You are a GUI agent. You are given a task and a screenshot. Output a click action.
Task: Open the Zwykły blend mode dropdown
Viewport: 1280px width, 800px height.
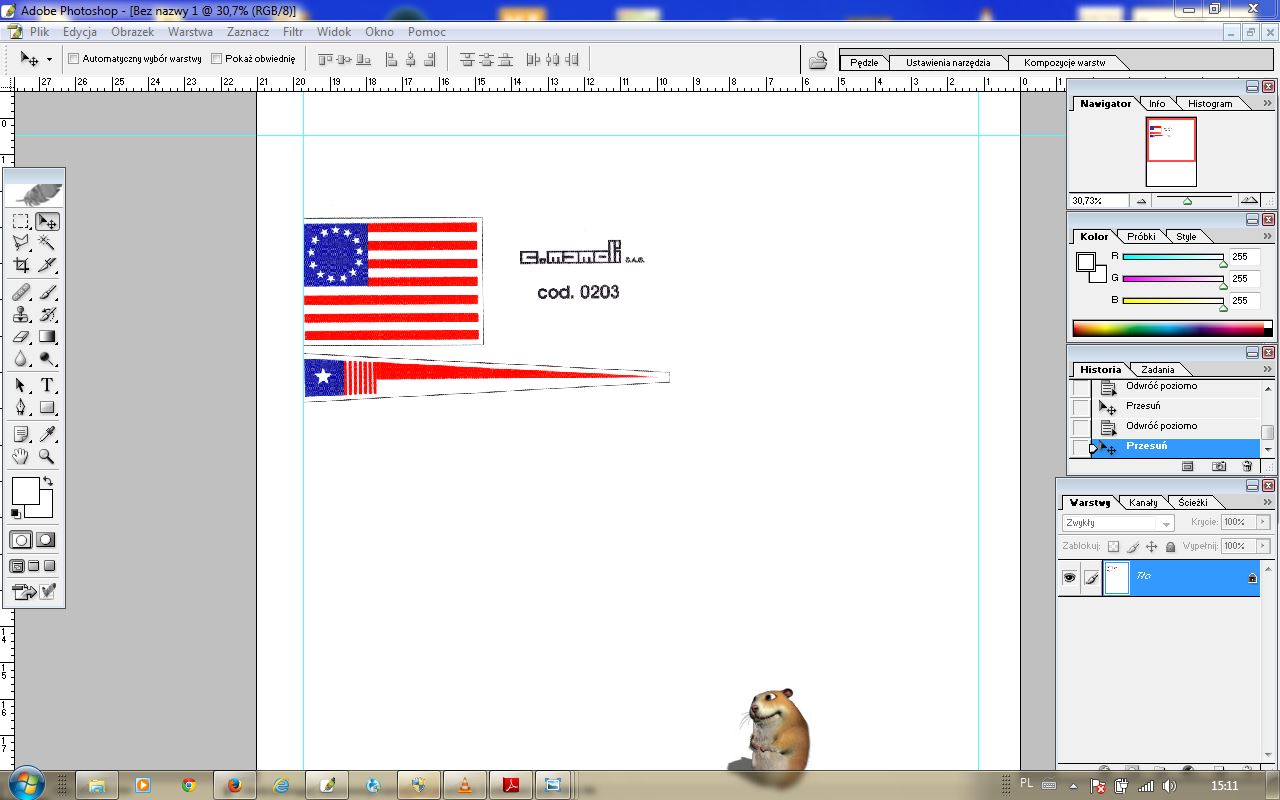pyautogui.click(x=1118, y=523)
